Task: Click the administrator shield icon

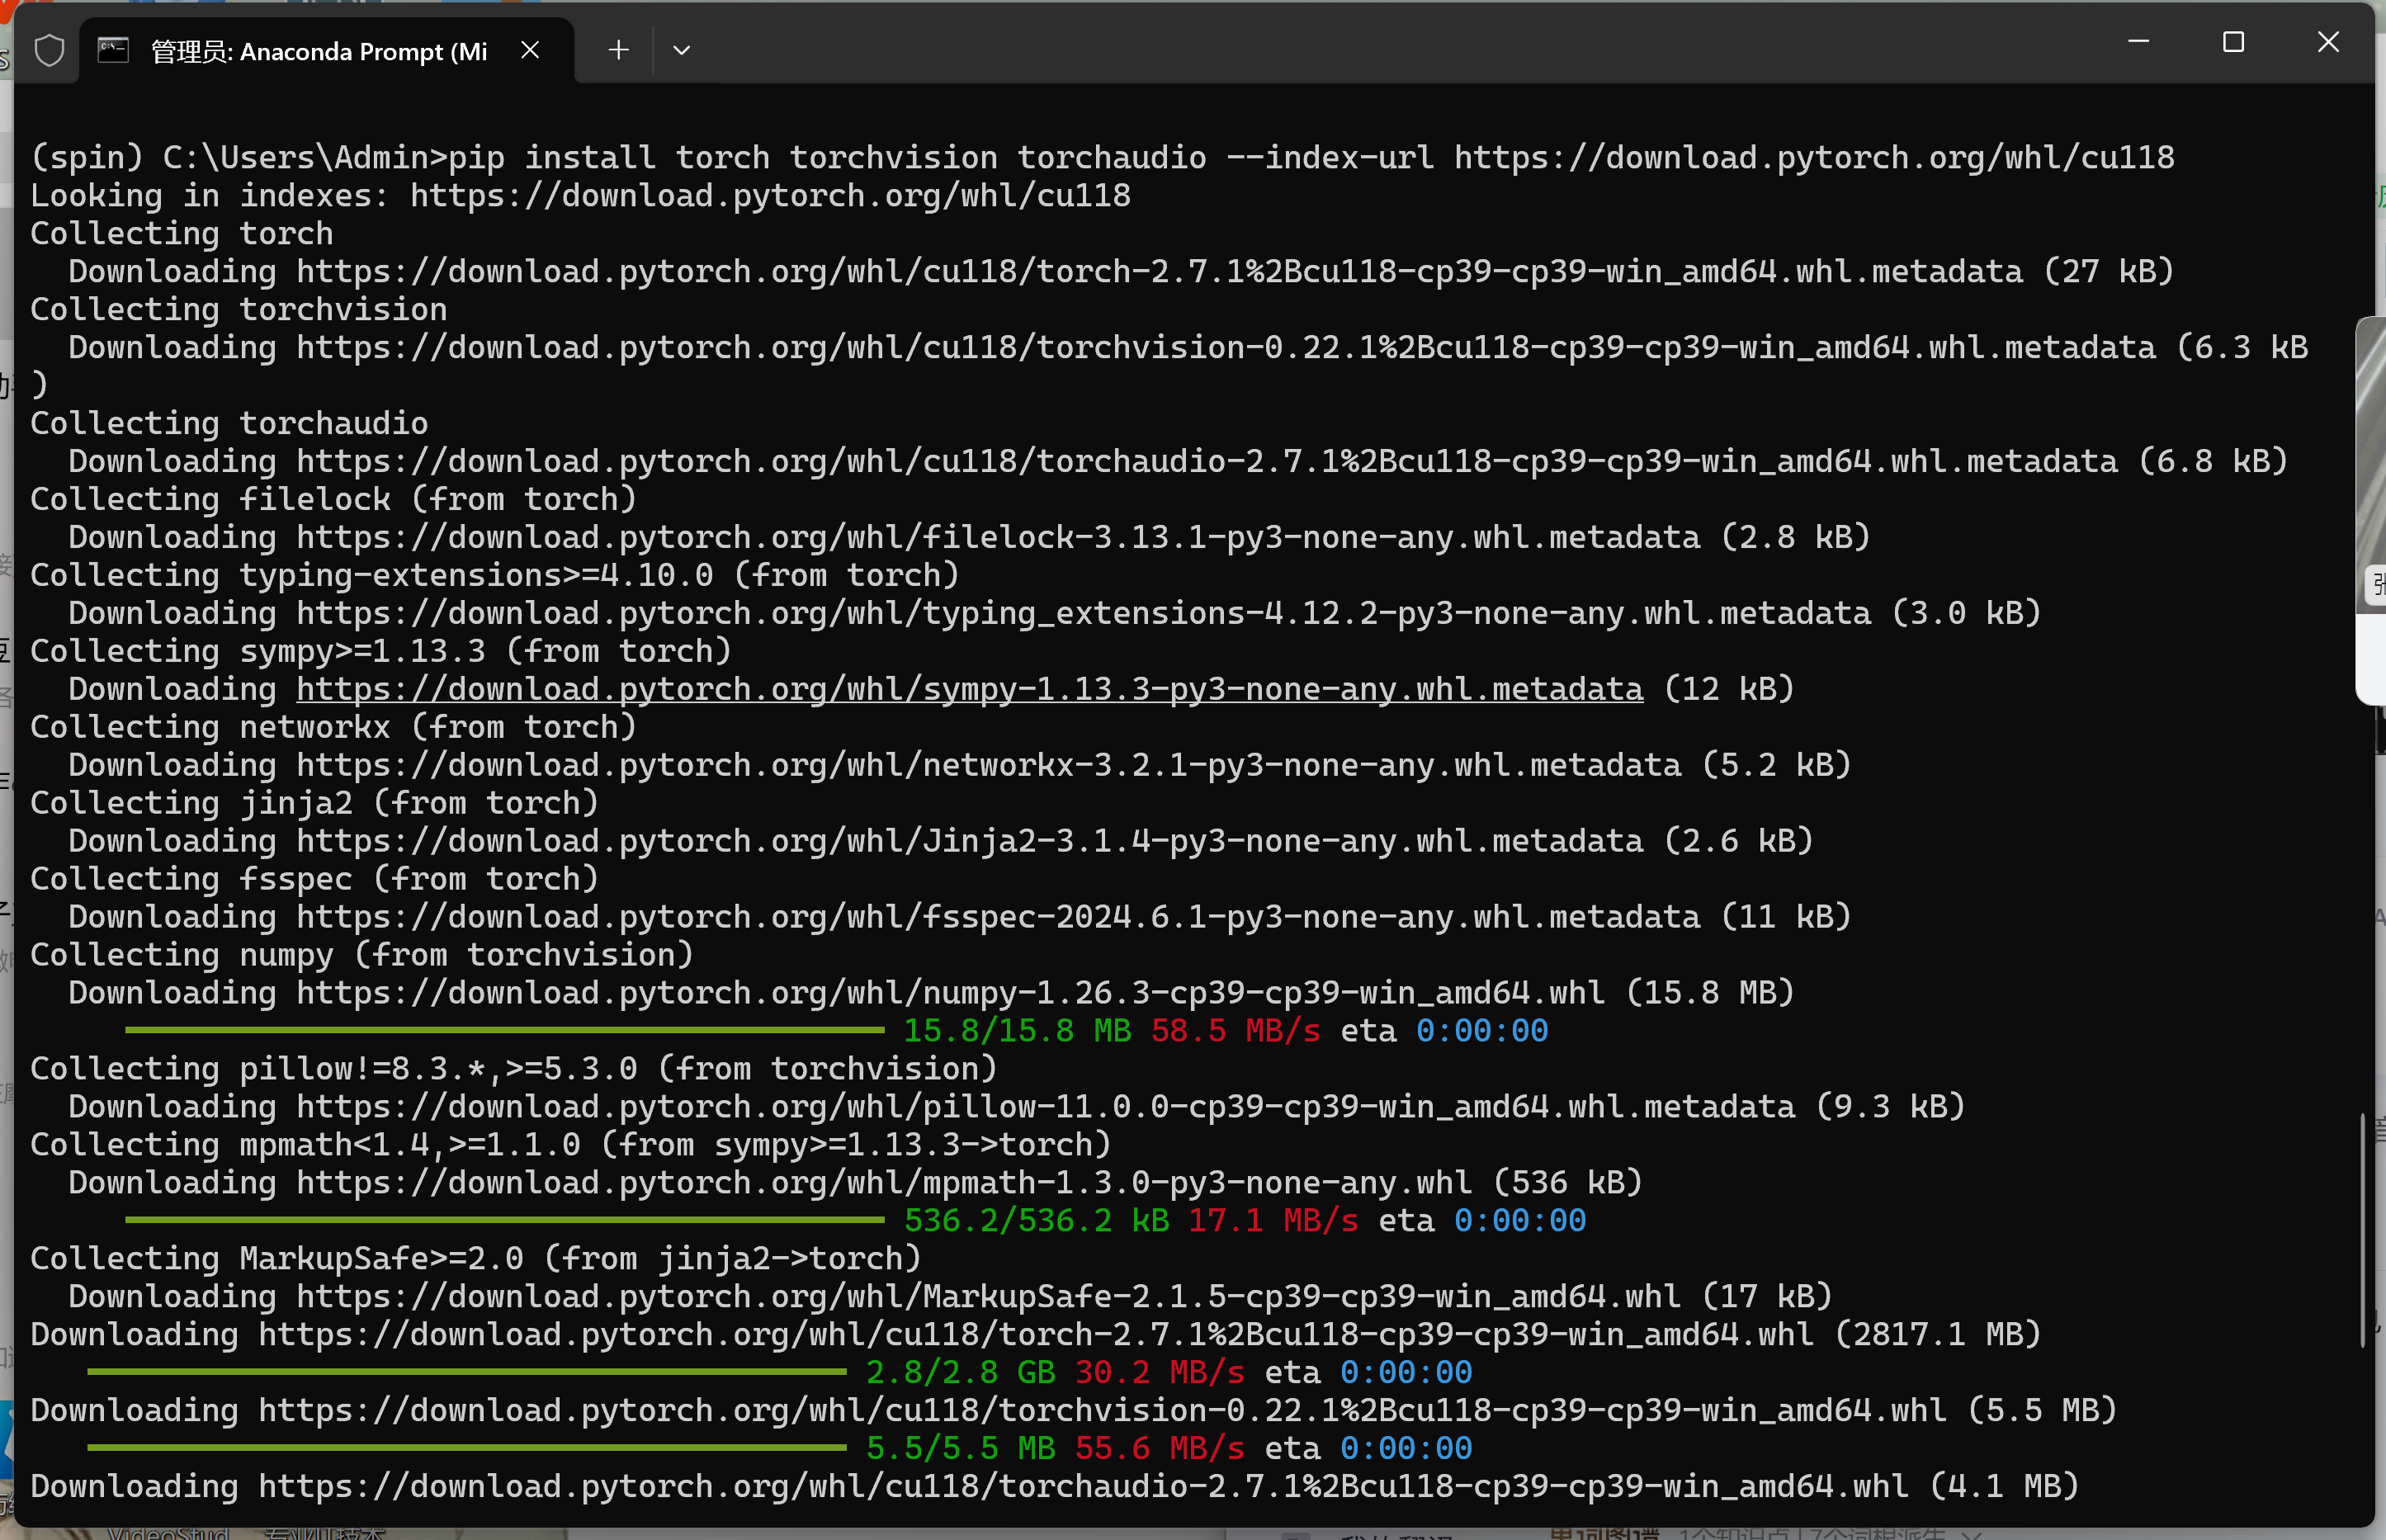Action: [49, 50]
